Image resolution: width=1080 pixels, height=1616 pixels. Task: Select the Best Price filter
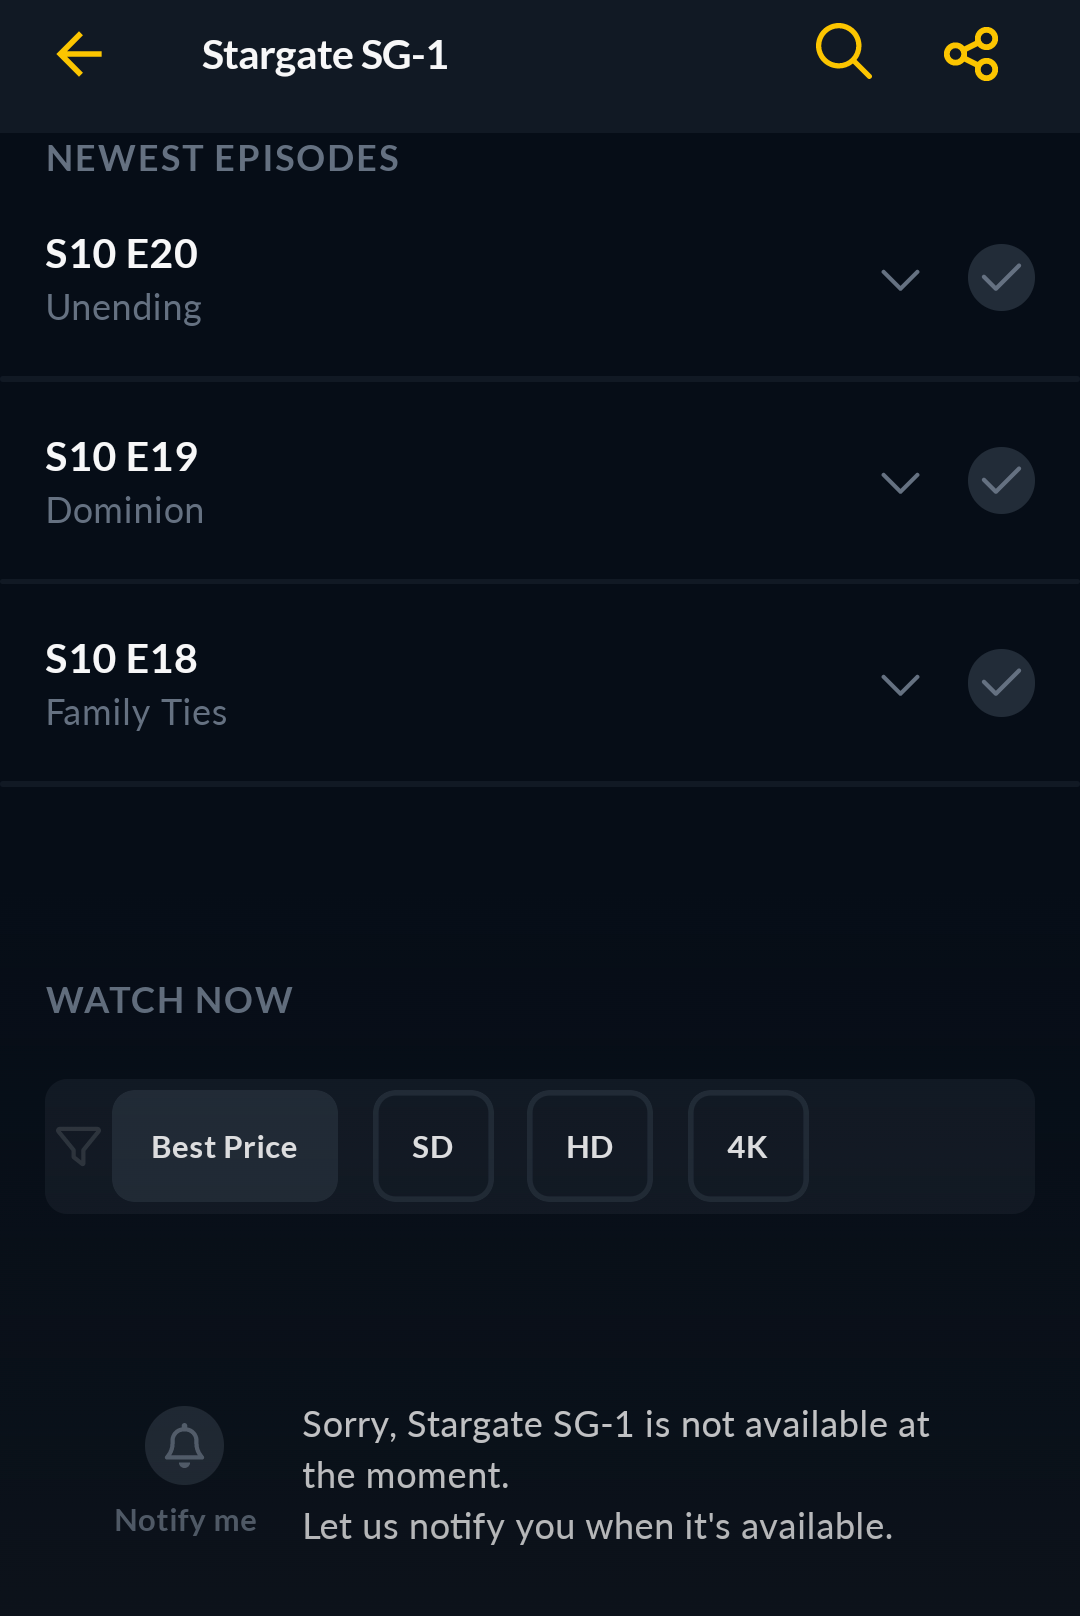[225, 1146]
